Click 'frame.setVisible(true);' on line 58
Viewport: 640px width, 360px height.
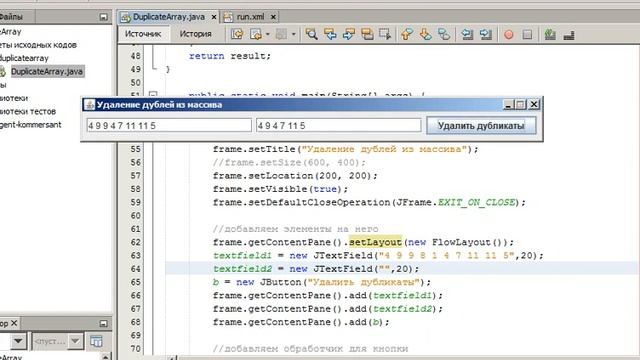click(x=280, y=189)
